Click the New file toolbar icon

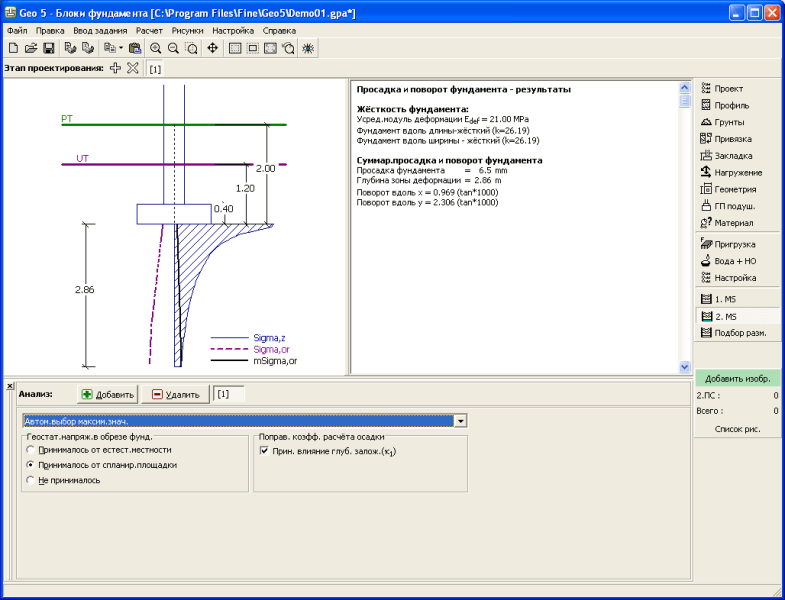[12, 48]
